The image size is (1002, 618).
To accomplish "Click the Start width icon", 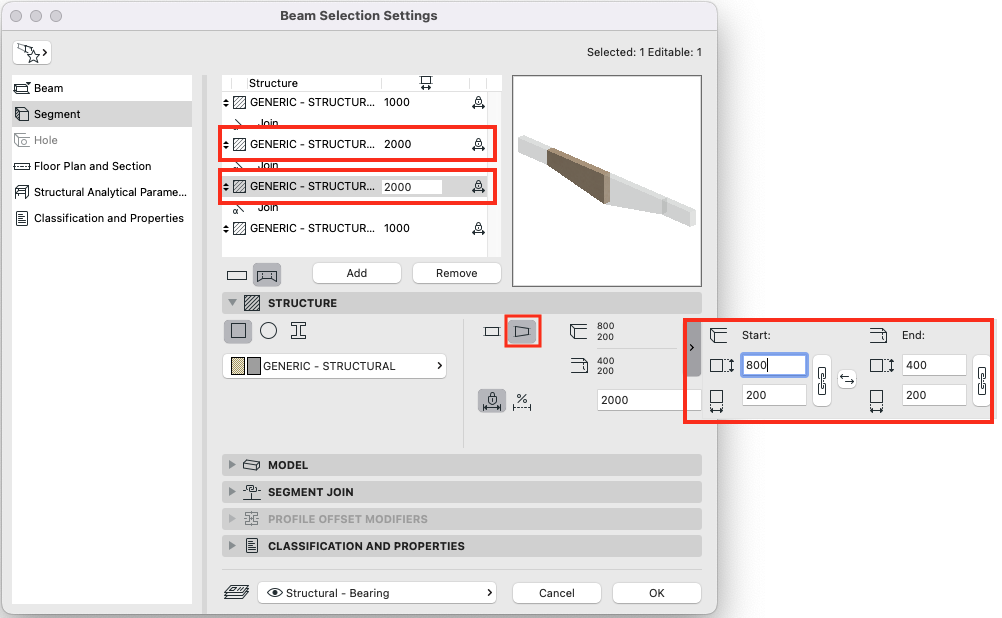I will 716,401.
